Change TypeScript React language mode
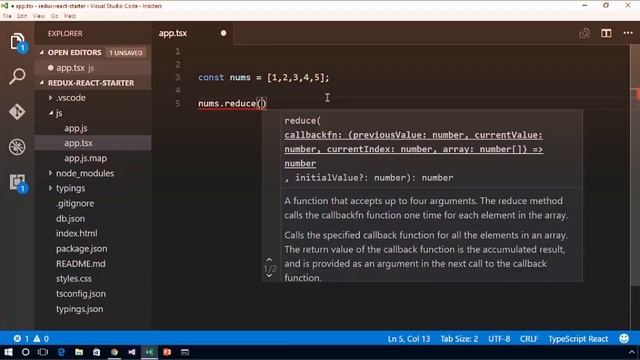The height and width of the screenshot is (360, 640). [x=578, y=339]
